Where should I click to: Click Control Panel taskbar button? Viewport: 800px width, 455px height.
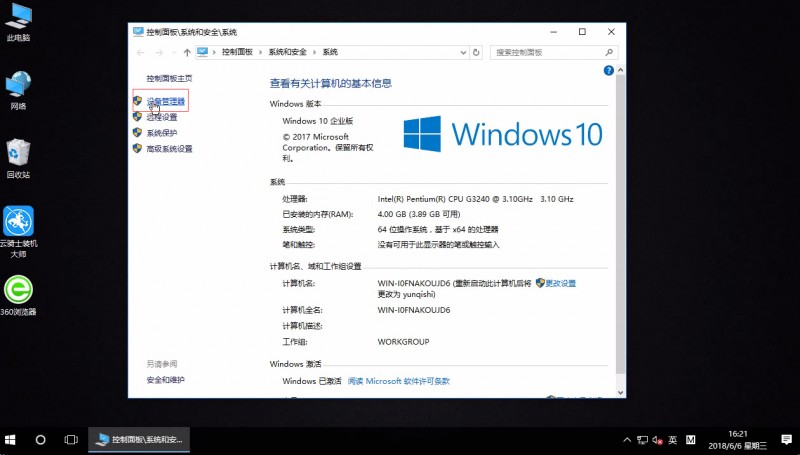(139, 440)
